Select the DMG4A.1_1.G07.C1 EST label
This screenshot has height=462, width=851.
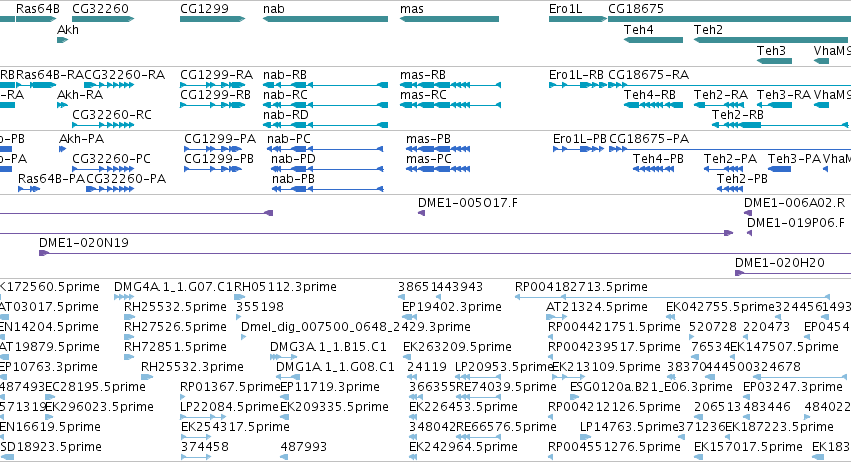[173, 287]
